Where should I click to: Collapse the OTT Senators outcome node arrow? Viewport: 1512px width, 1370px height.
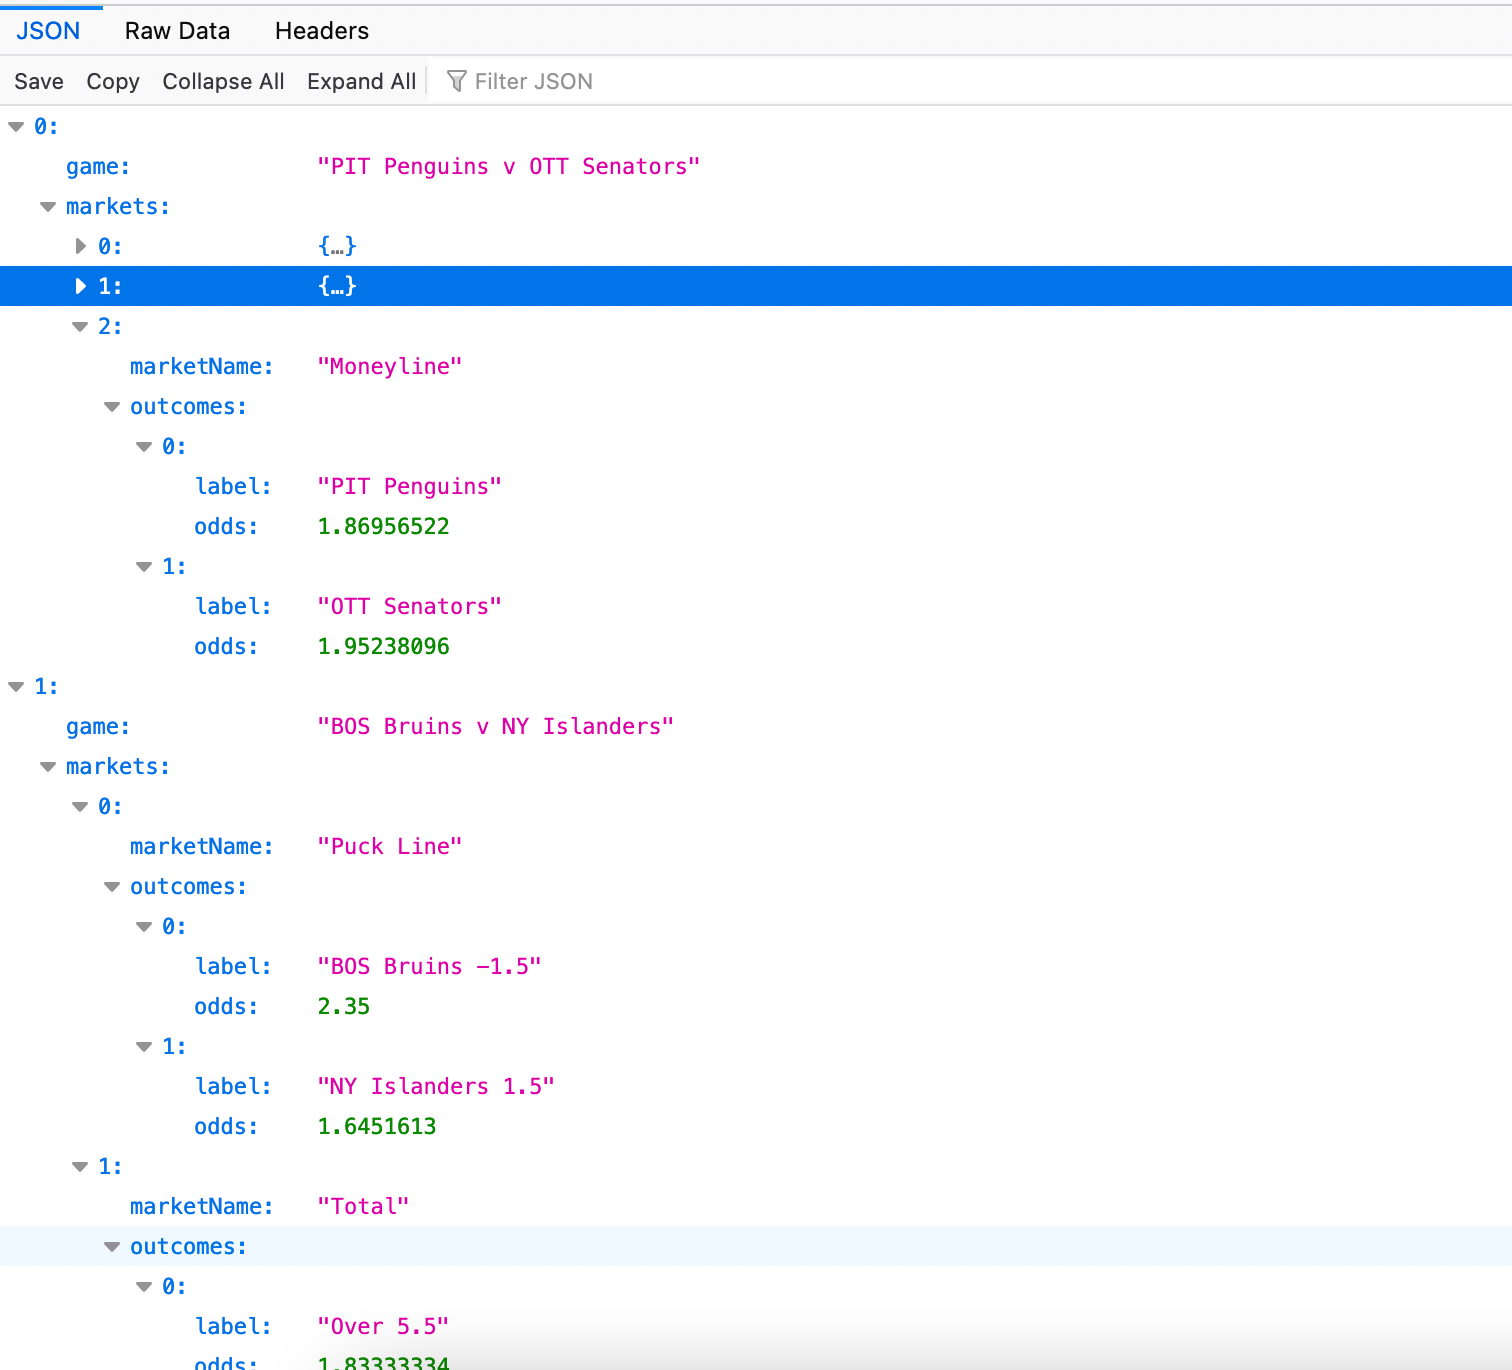pos(144,567)
